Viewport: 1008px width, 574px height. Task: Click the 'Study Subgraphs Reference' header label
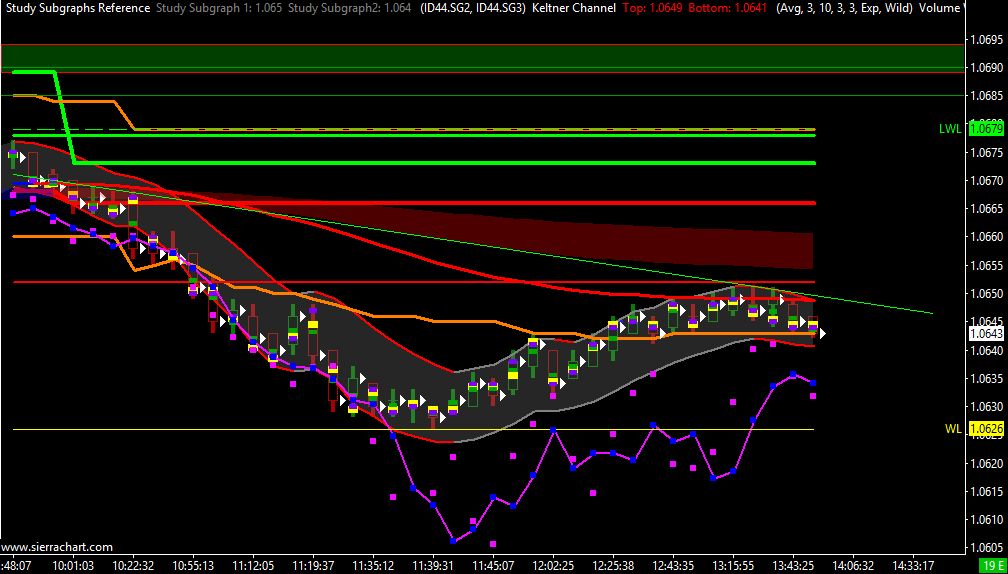click(76, 8)
